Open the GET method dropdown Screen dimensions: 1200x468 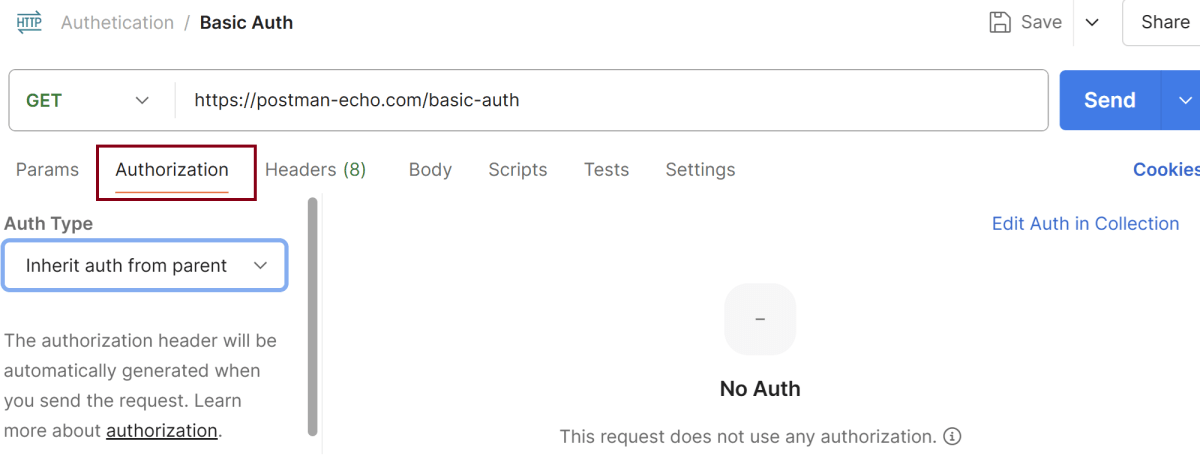click(88, 100)
